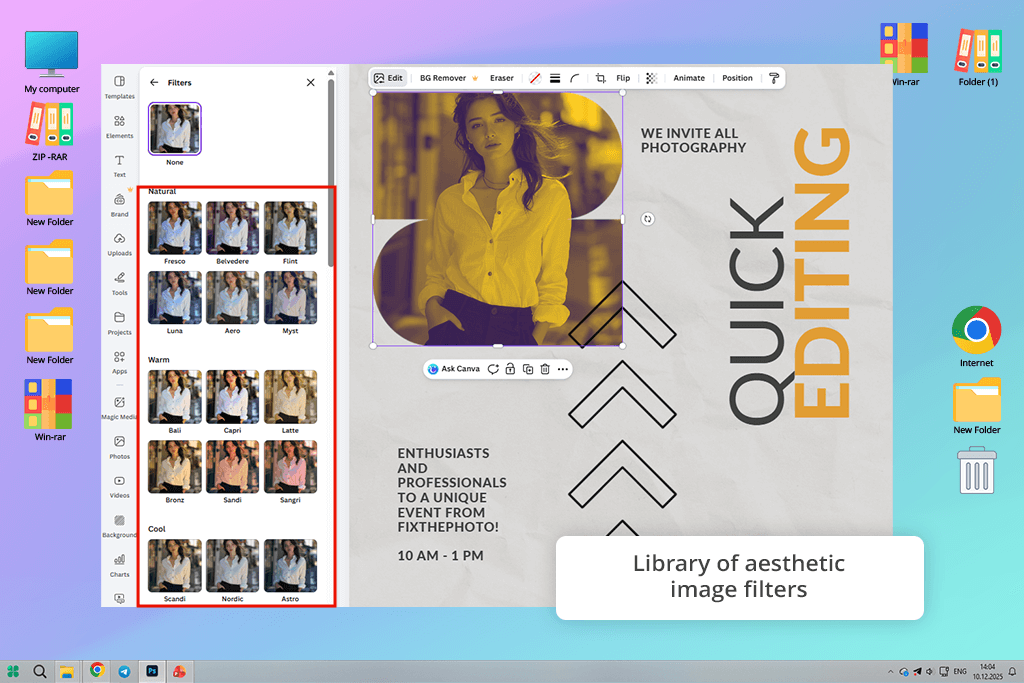Click the copy style paint roller icon
Screen dimensions: 1024x683
click(x=774, y=78)
